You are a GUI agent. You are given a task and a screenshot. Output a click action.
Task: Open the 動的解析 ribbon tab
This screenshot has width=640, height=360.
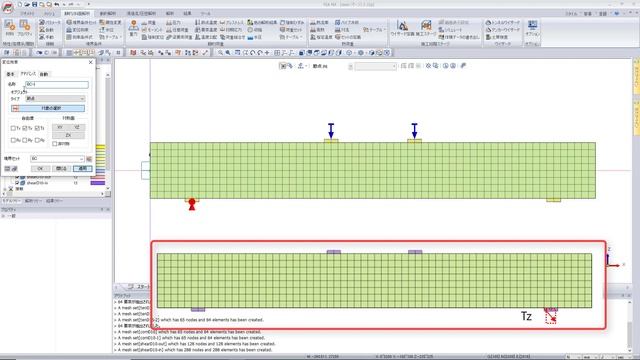(x=108, y=13)
